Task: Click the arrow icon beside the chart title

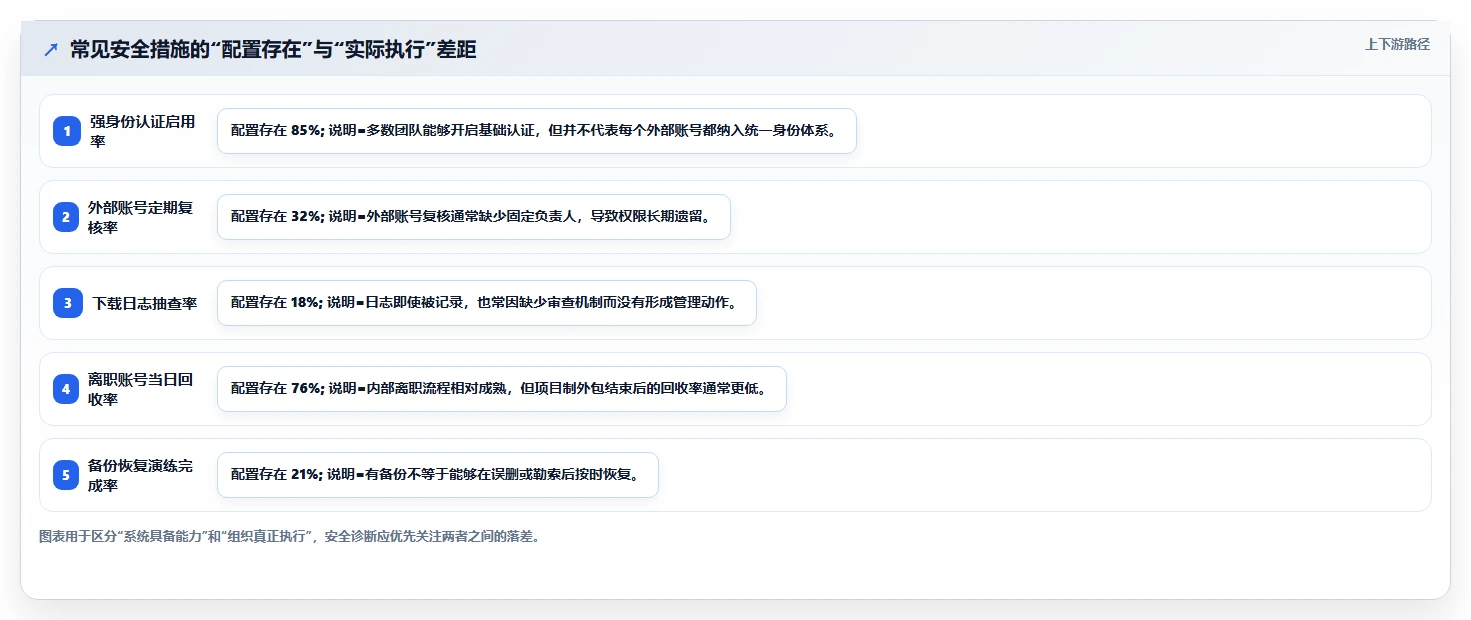Action: [51, 50]
